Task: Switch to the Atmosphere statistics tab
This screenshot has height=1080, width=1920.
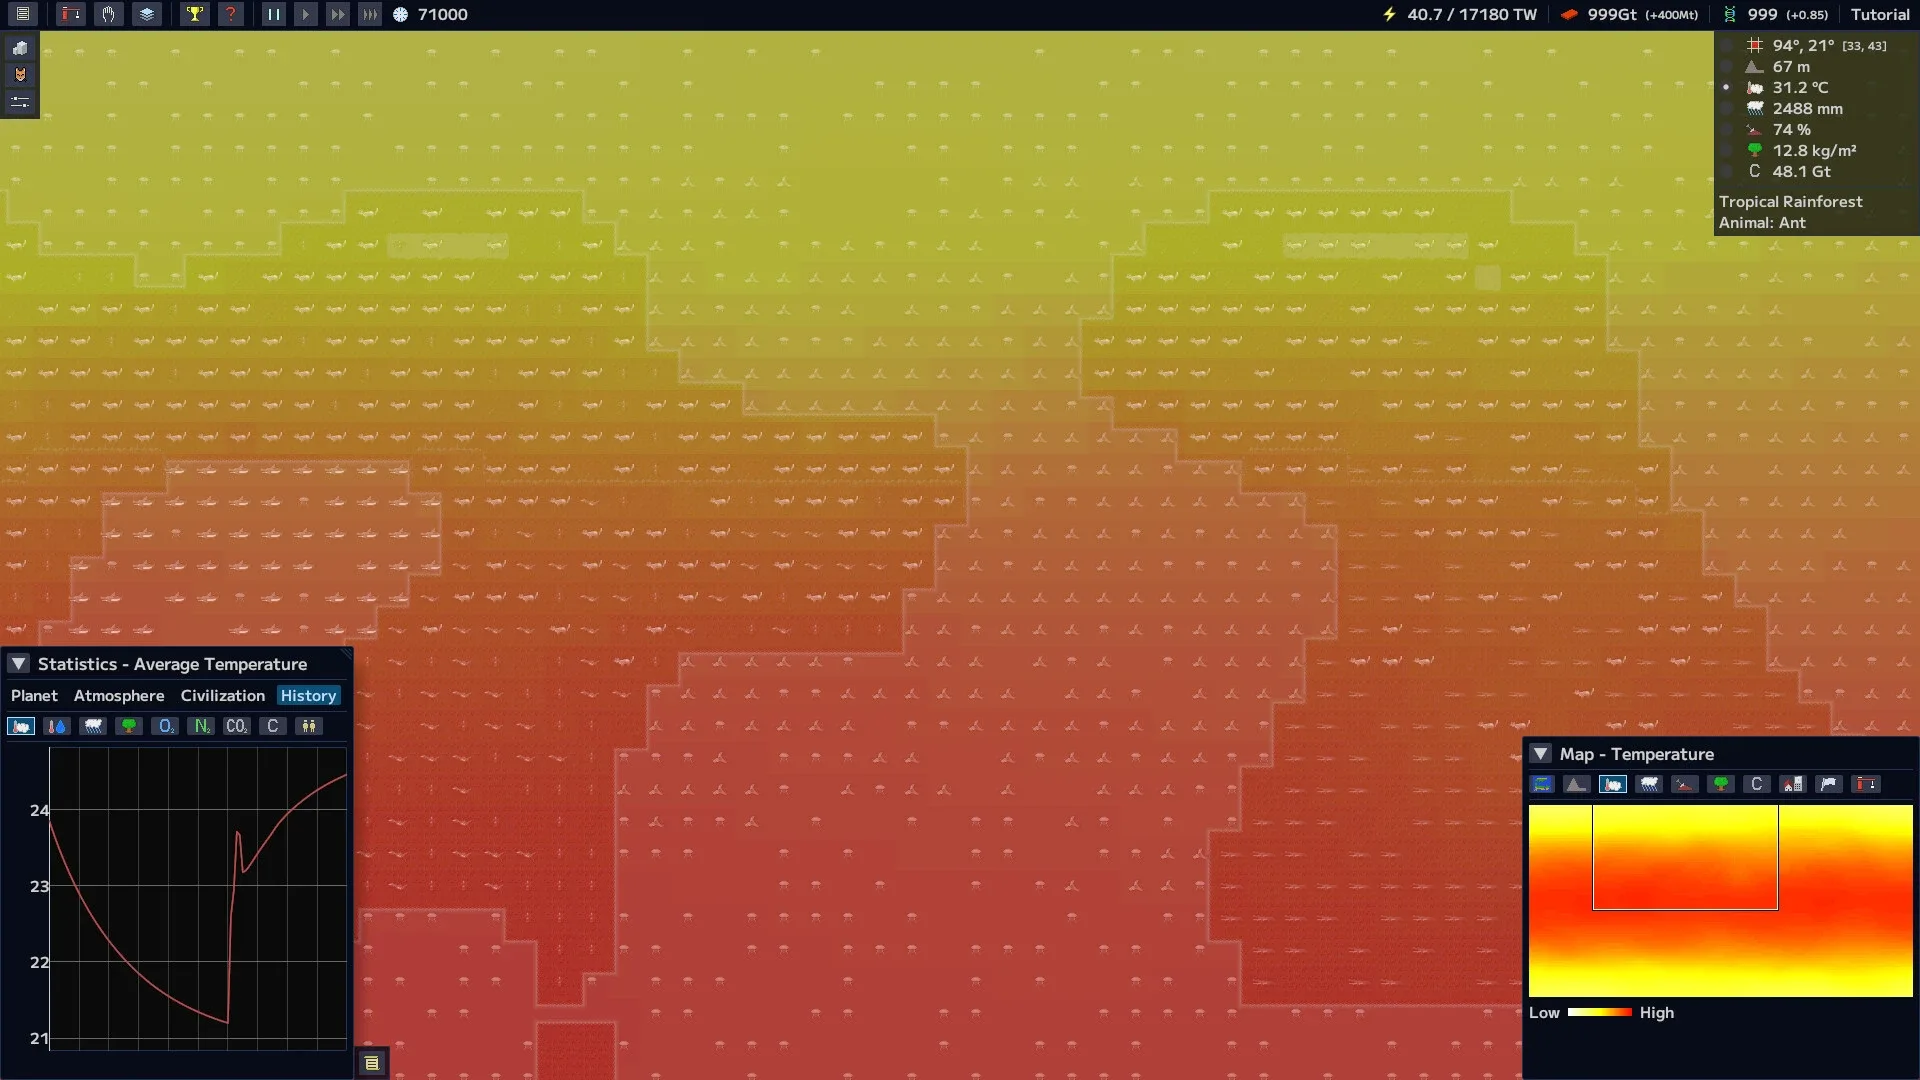Action: (x=119, y=696)
